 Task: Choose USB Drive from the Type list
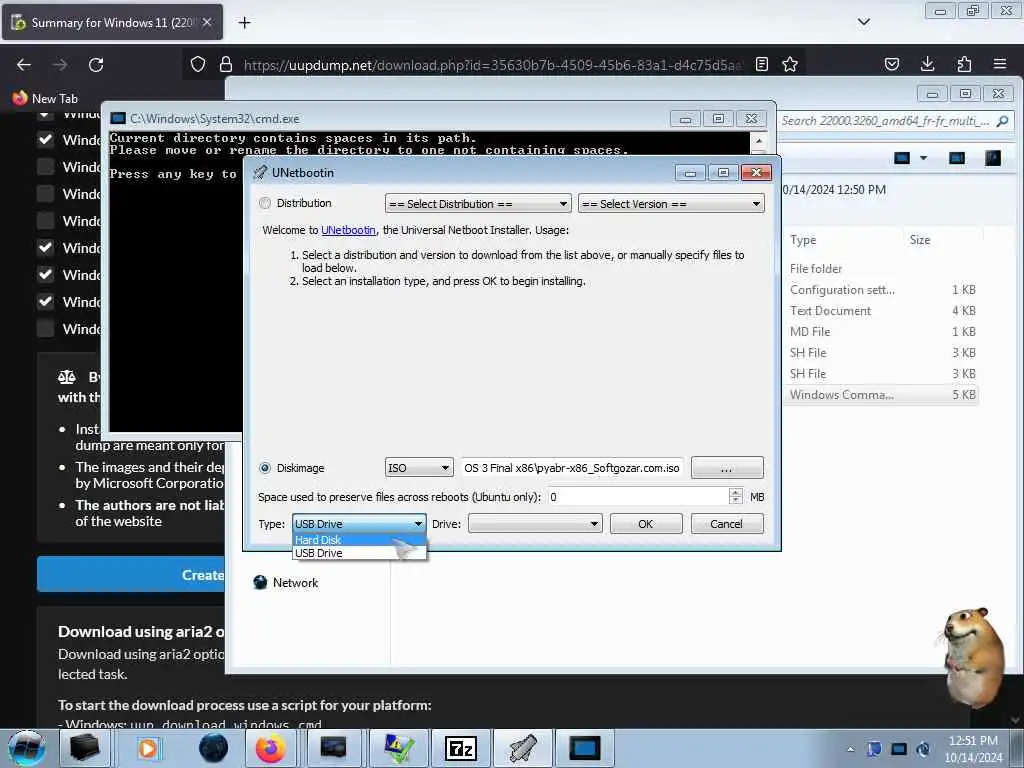tap(359, 553)
